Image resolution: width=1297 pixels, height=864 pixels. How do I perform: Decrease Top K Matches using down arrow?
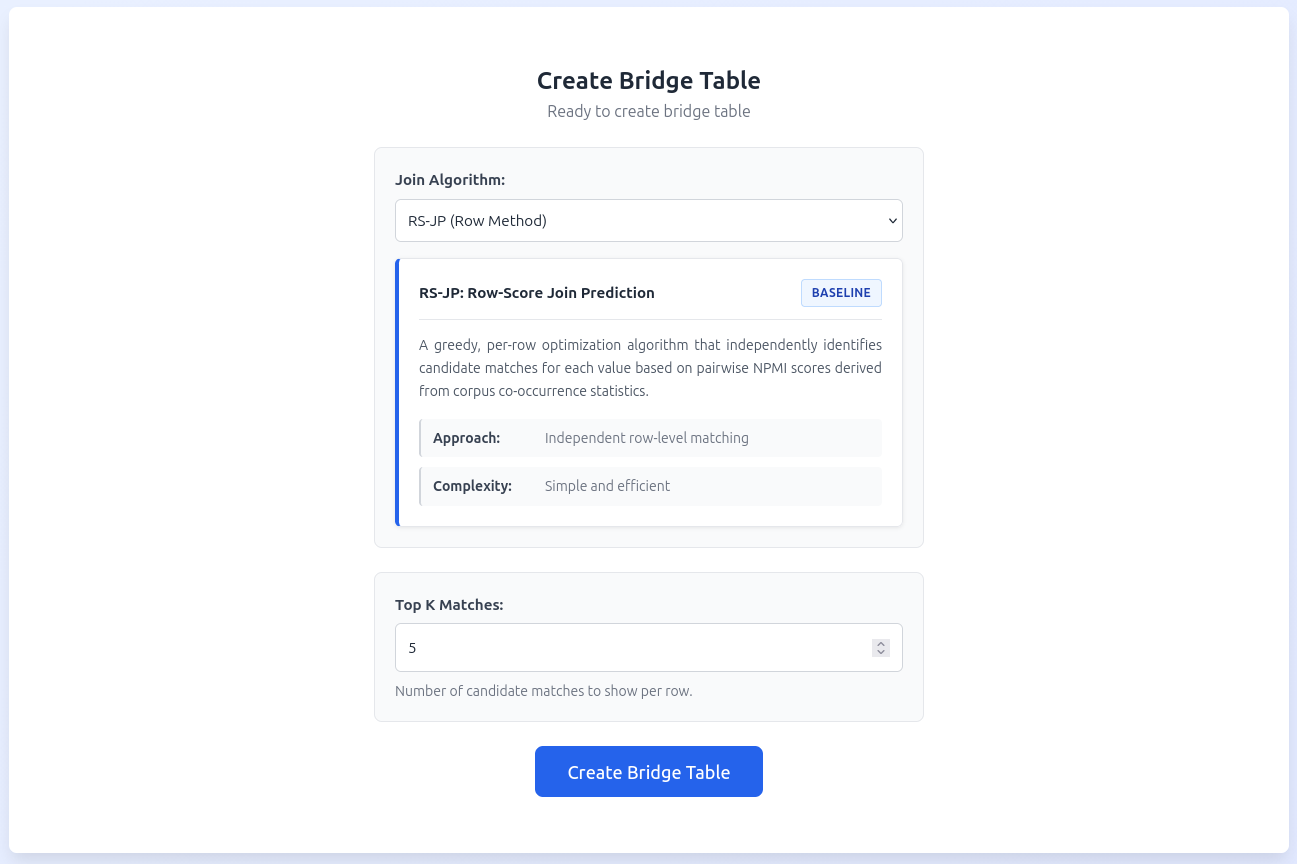point(881,653)
